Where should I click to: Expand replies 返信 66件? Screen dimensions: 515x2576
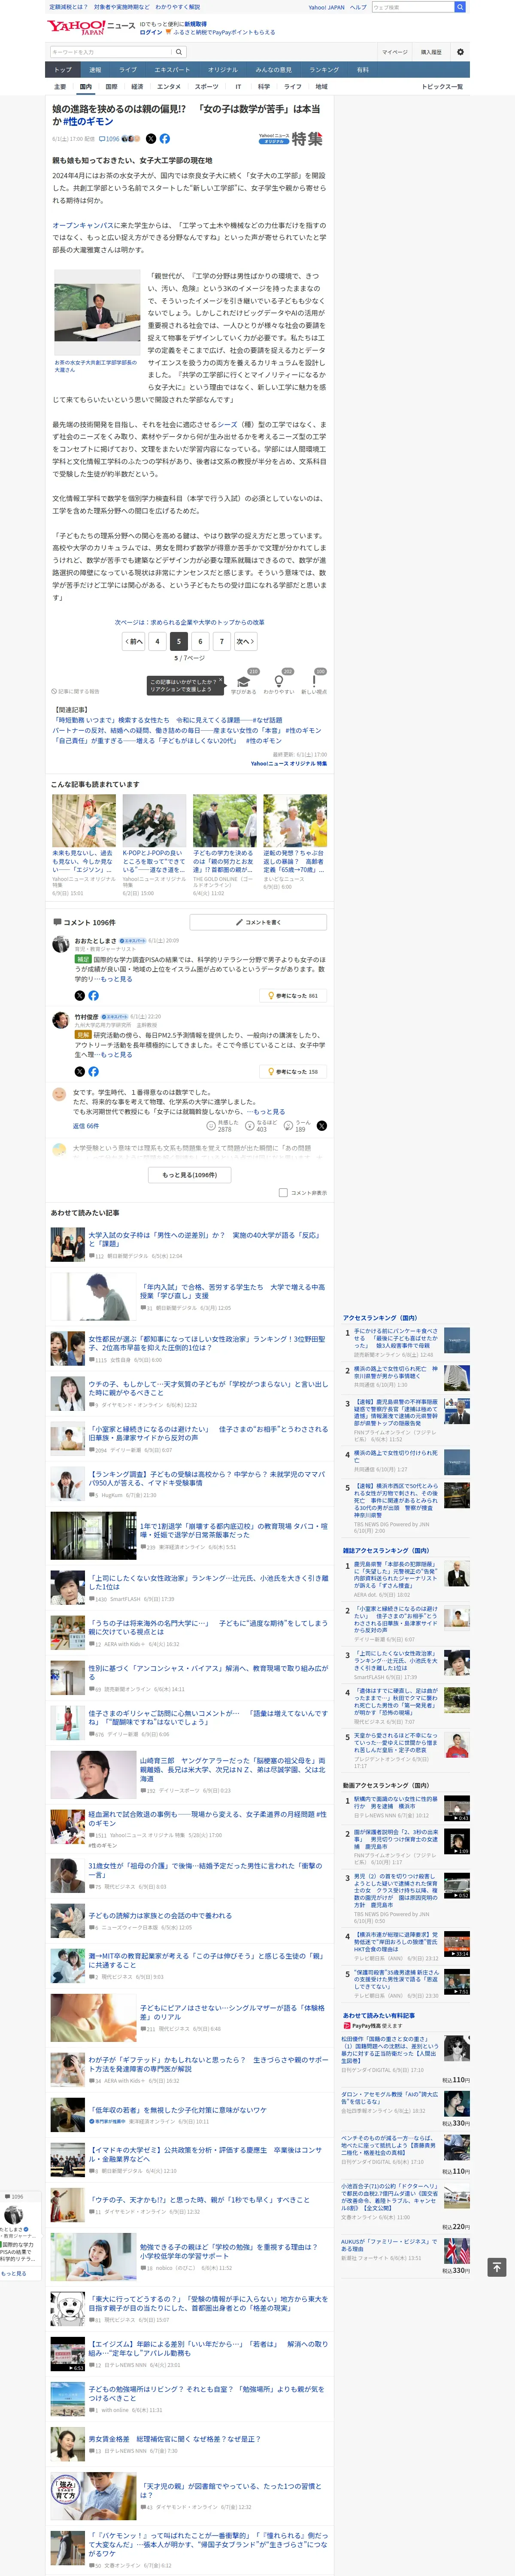tap(86, 1126)
